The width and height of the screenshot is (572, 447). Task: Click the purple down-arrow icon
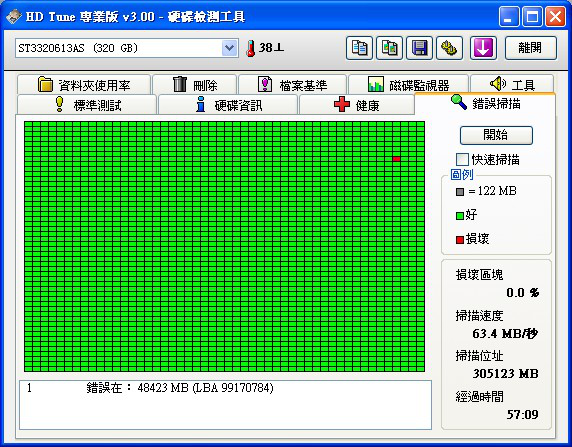tap(483, 48)
